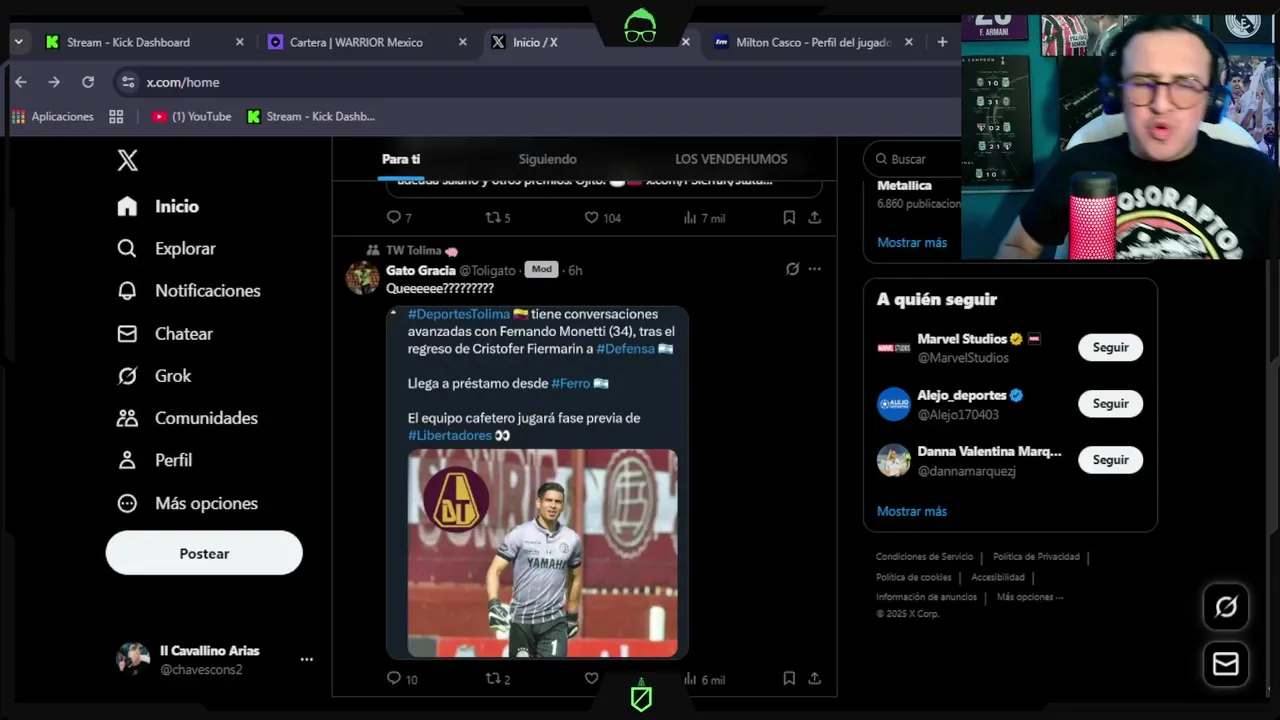
Task: Click the Postear button
Action: [204, 553]
